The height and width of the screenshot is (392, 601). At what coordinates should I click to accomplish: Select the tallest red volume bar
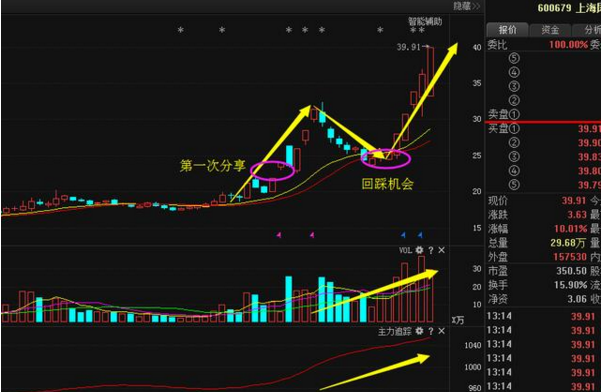pyautogui.click(x=421, y=289)
